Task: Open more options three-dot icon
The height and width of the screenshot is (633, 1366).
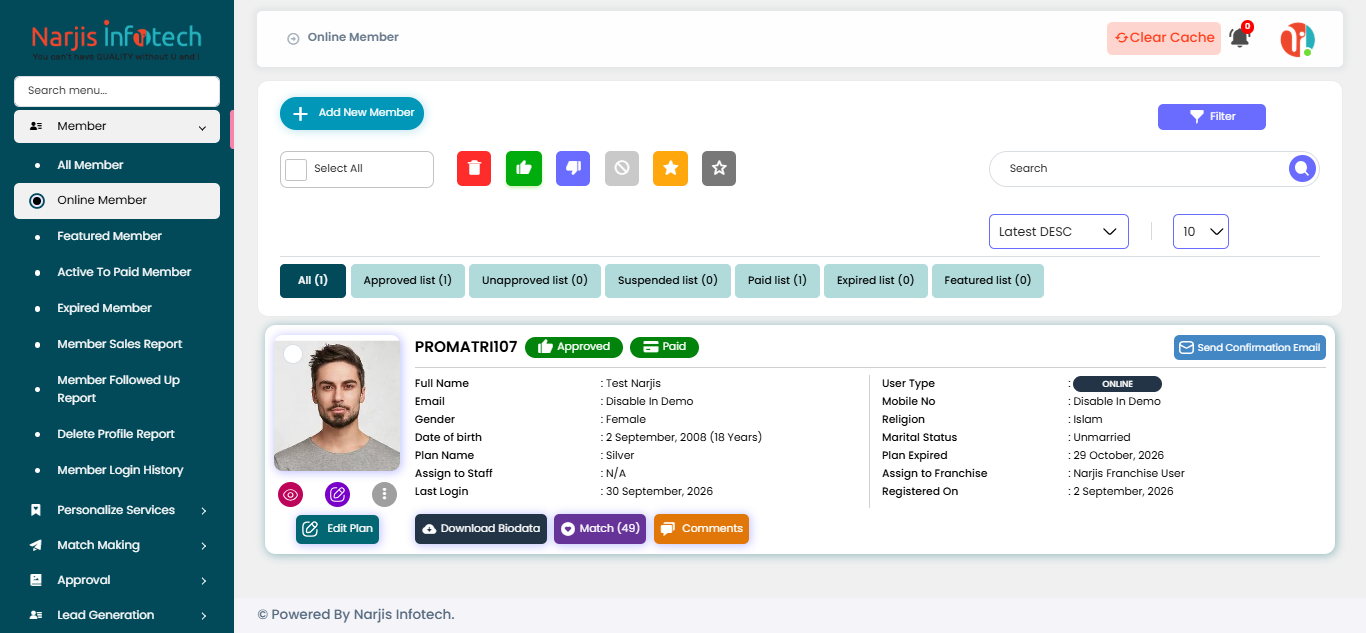Action: click(385, 494)
